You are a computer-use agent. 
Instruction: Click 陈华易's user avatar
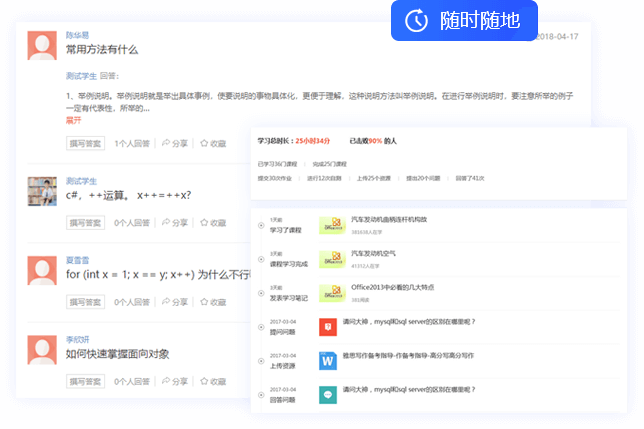(x=42, y=46)
